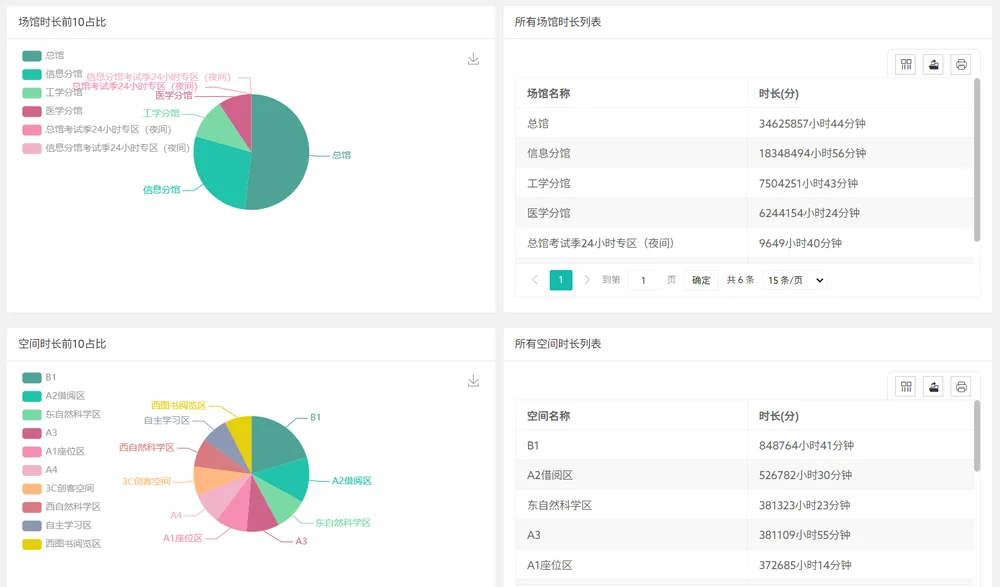Select the 9649小时40分钟 duration cell
1000x587 pixels.
(x=861, y=243)
